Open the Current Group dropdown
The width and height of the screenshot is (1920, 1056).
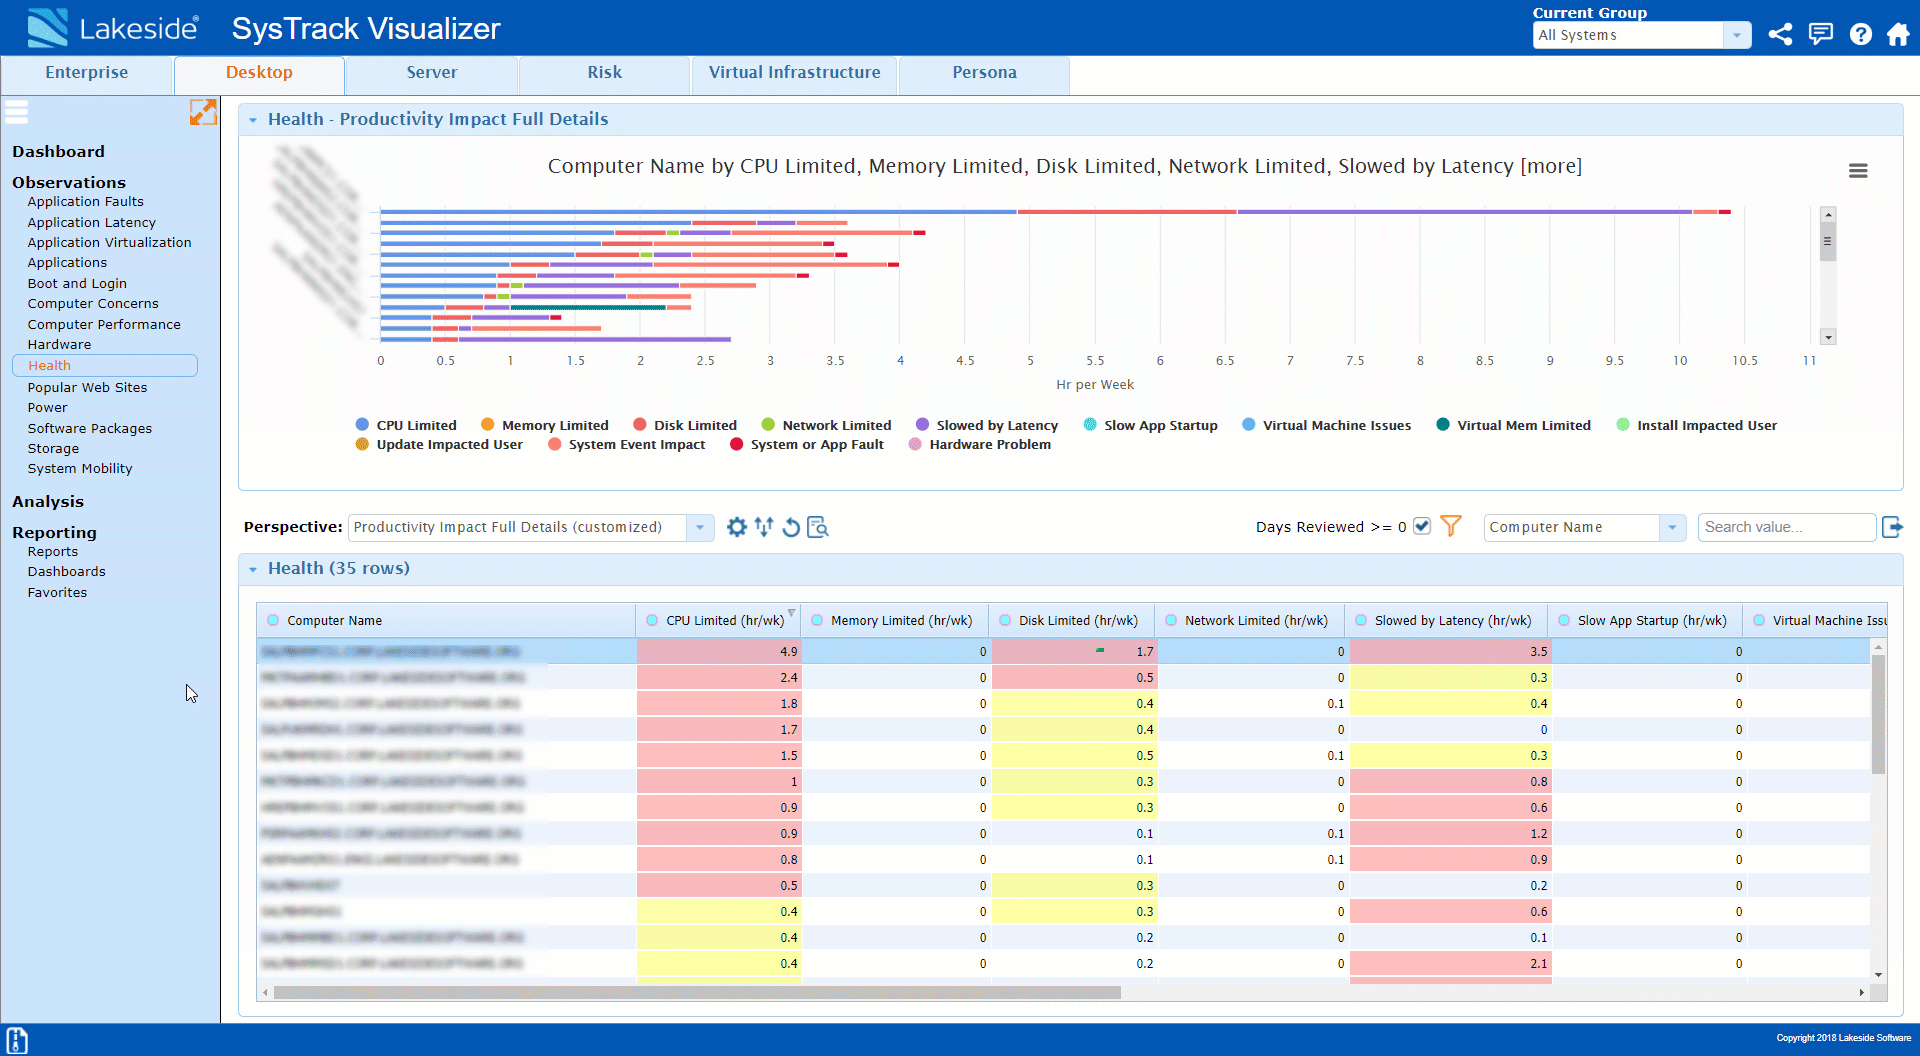tap(1738, 35)
